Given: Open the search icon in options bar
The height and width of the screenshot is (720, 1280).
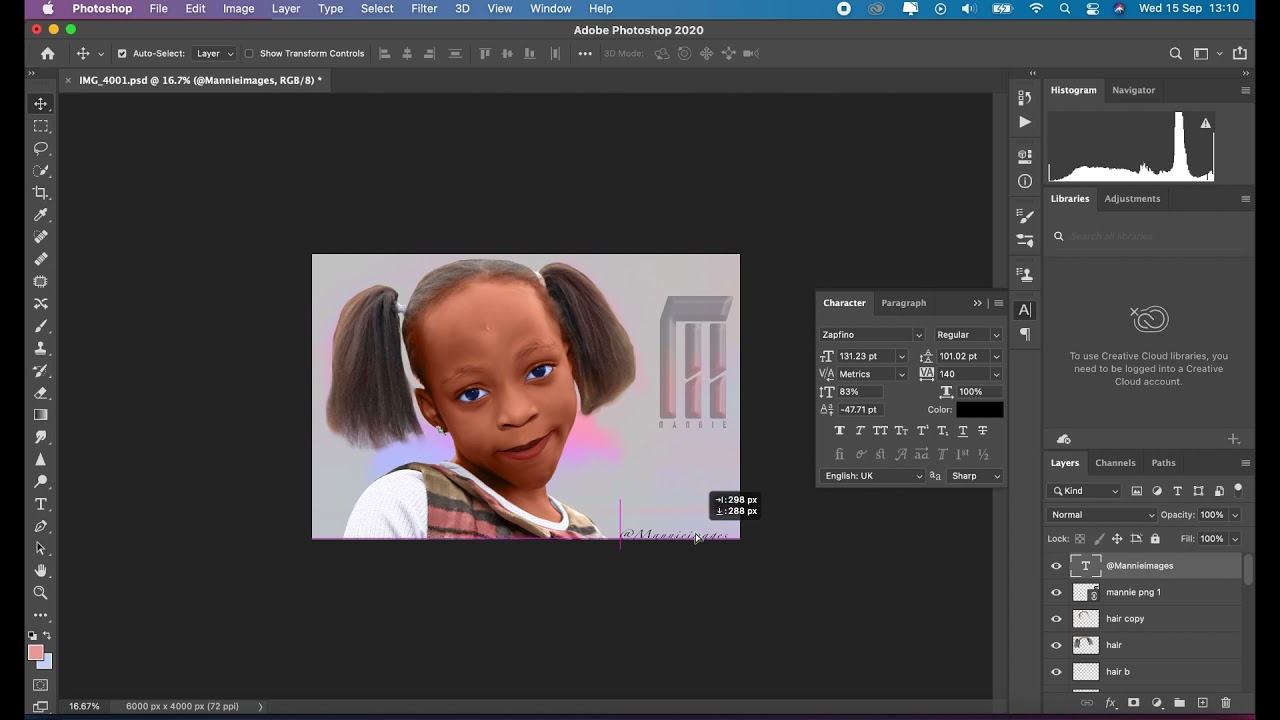Looking at the screenshot, I should click(1176, 54).
